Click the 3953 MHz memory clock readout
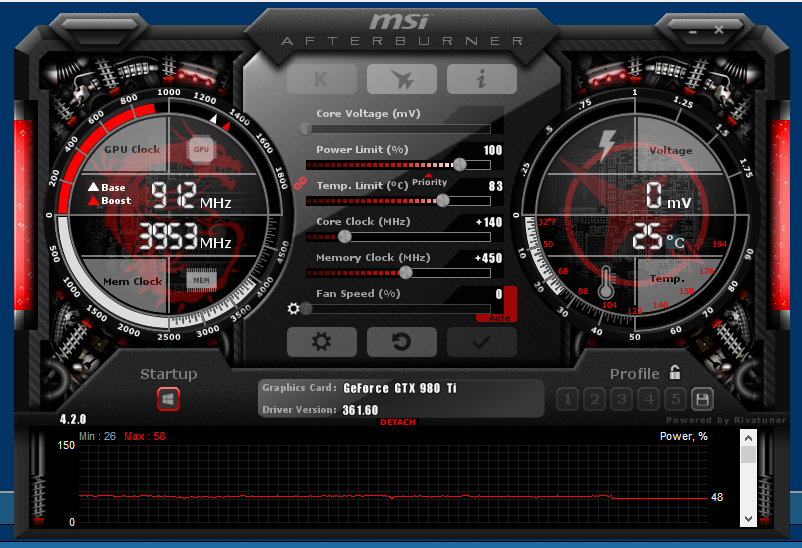 [x=185, y=236]
